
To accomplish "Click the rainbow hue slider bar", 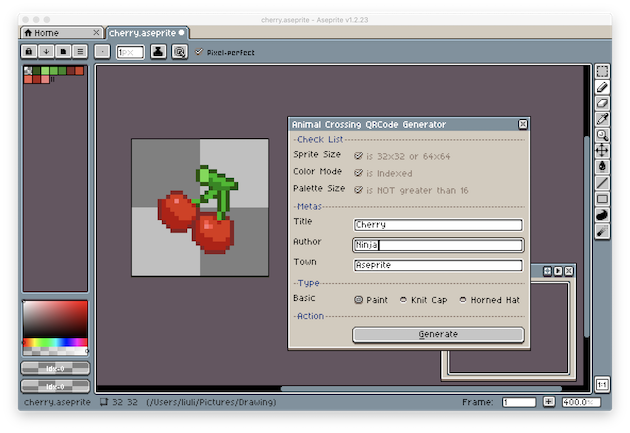I will pyautogui.click(x=55, y=342).
